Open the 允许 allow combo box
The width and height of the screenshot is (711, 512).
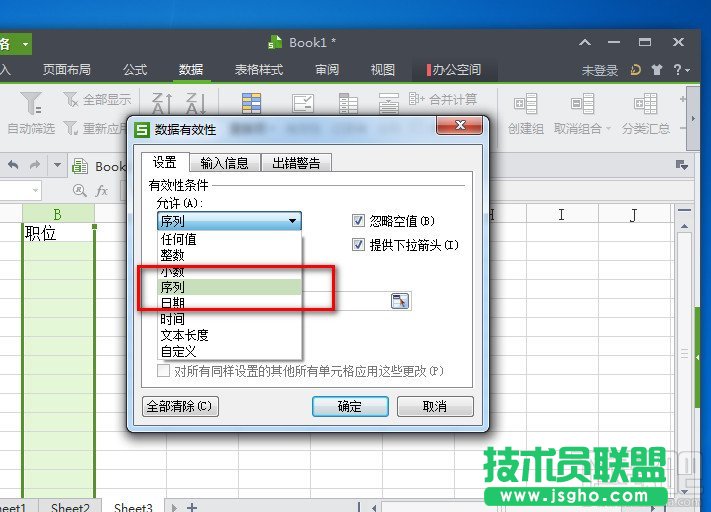coord(229,221)
